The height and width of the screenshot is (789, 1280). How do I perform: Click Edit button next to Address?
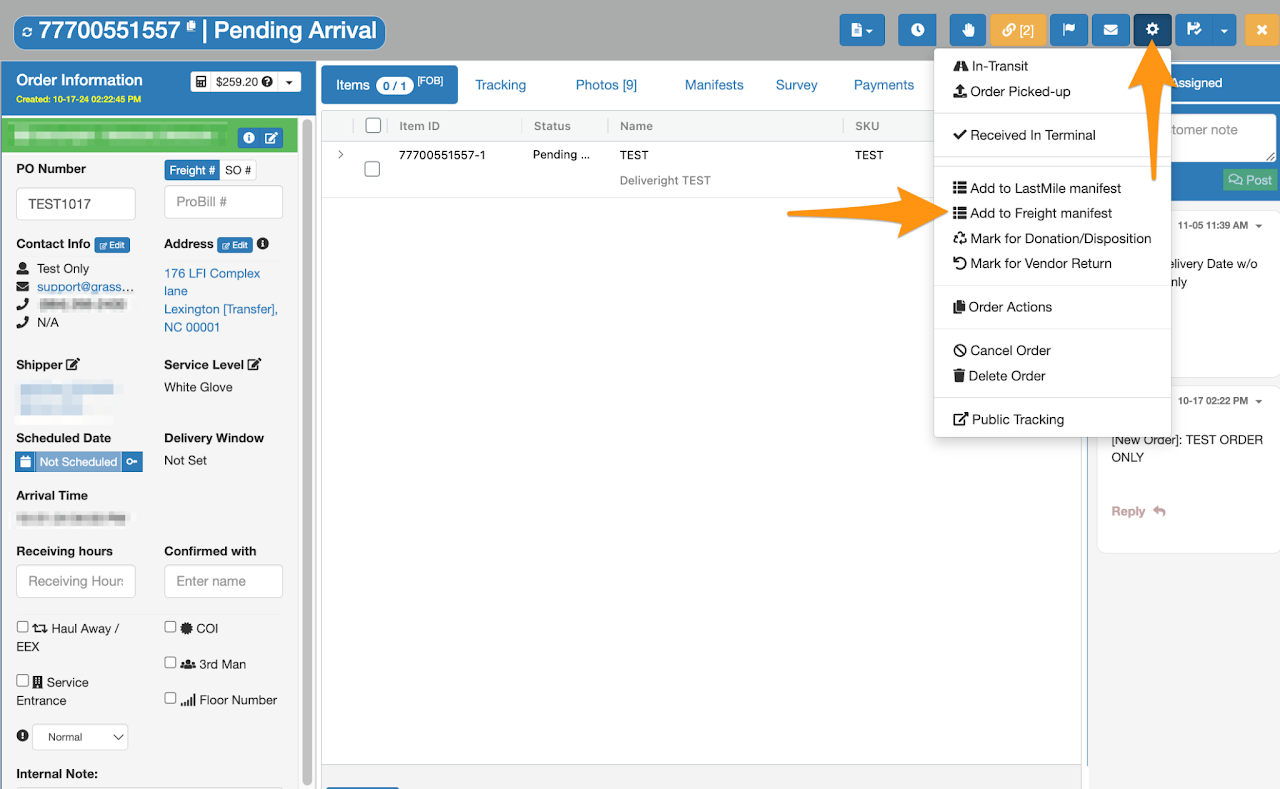pos(235,245)
